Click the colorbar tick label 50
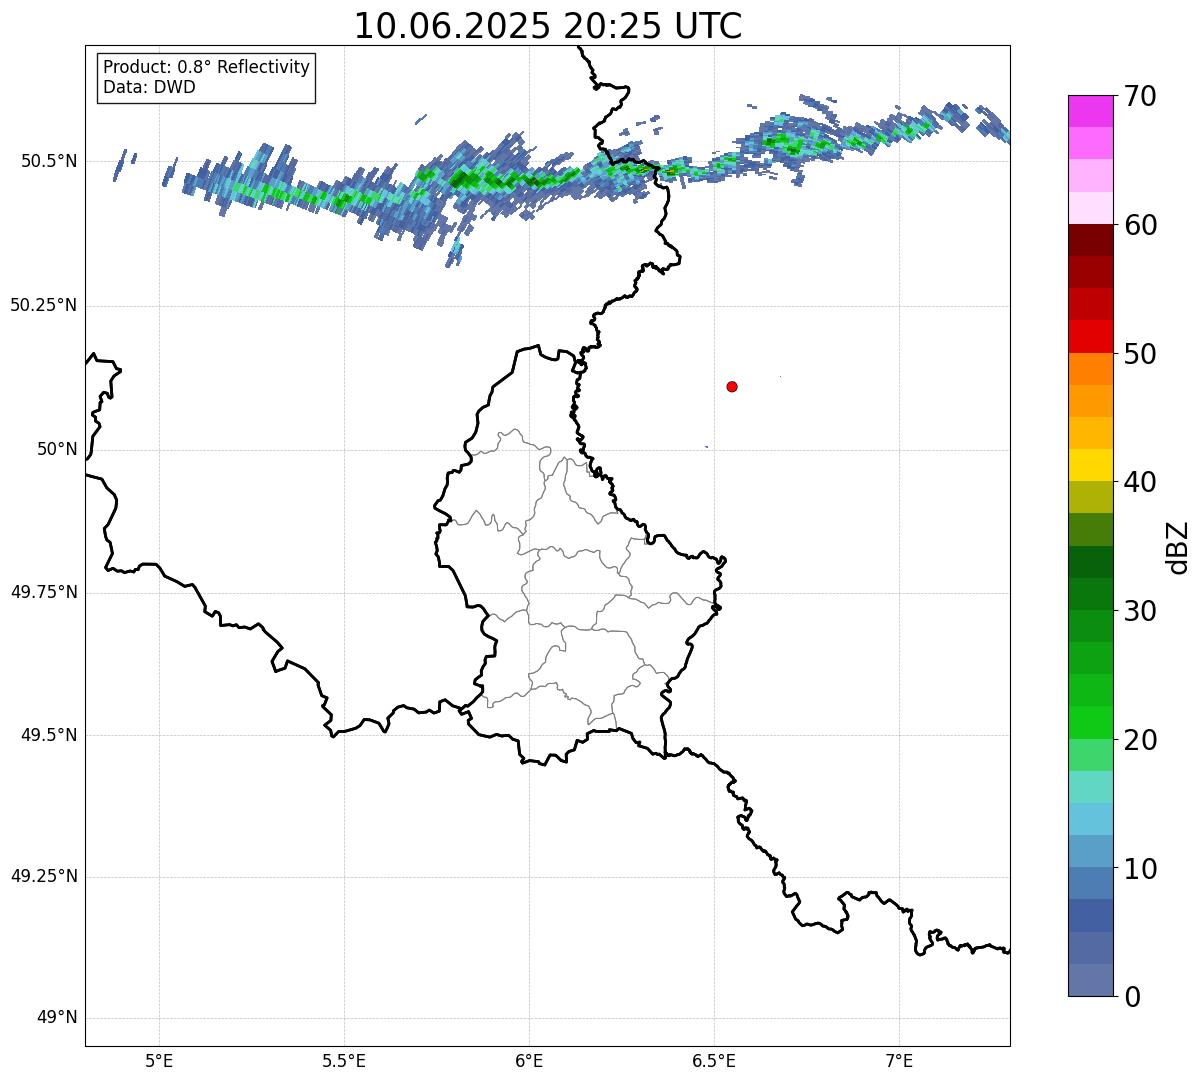The image size is (1202, 1081). coord(1140,354)
